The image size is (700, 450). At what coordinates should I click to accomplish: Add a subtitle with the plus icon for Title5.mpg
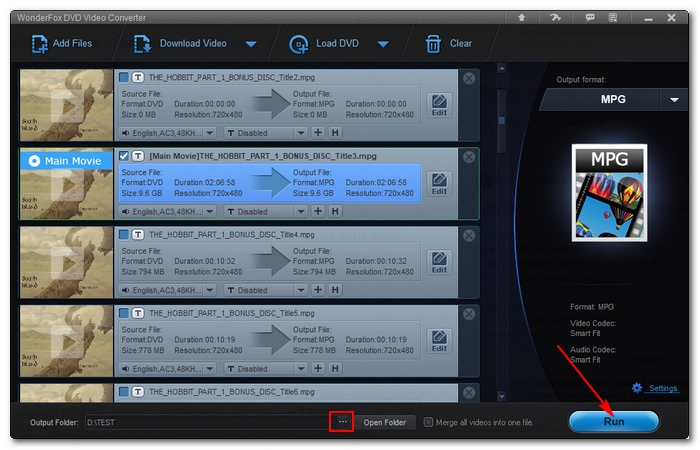coord(318,368)
